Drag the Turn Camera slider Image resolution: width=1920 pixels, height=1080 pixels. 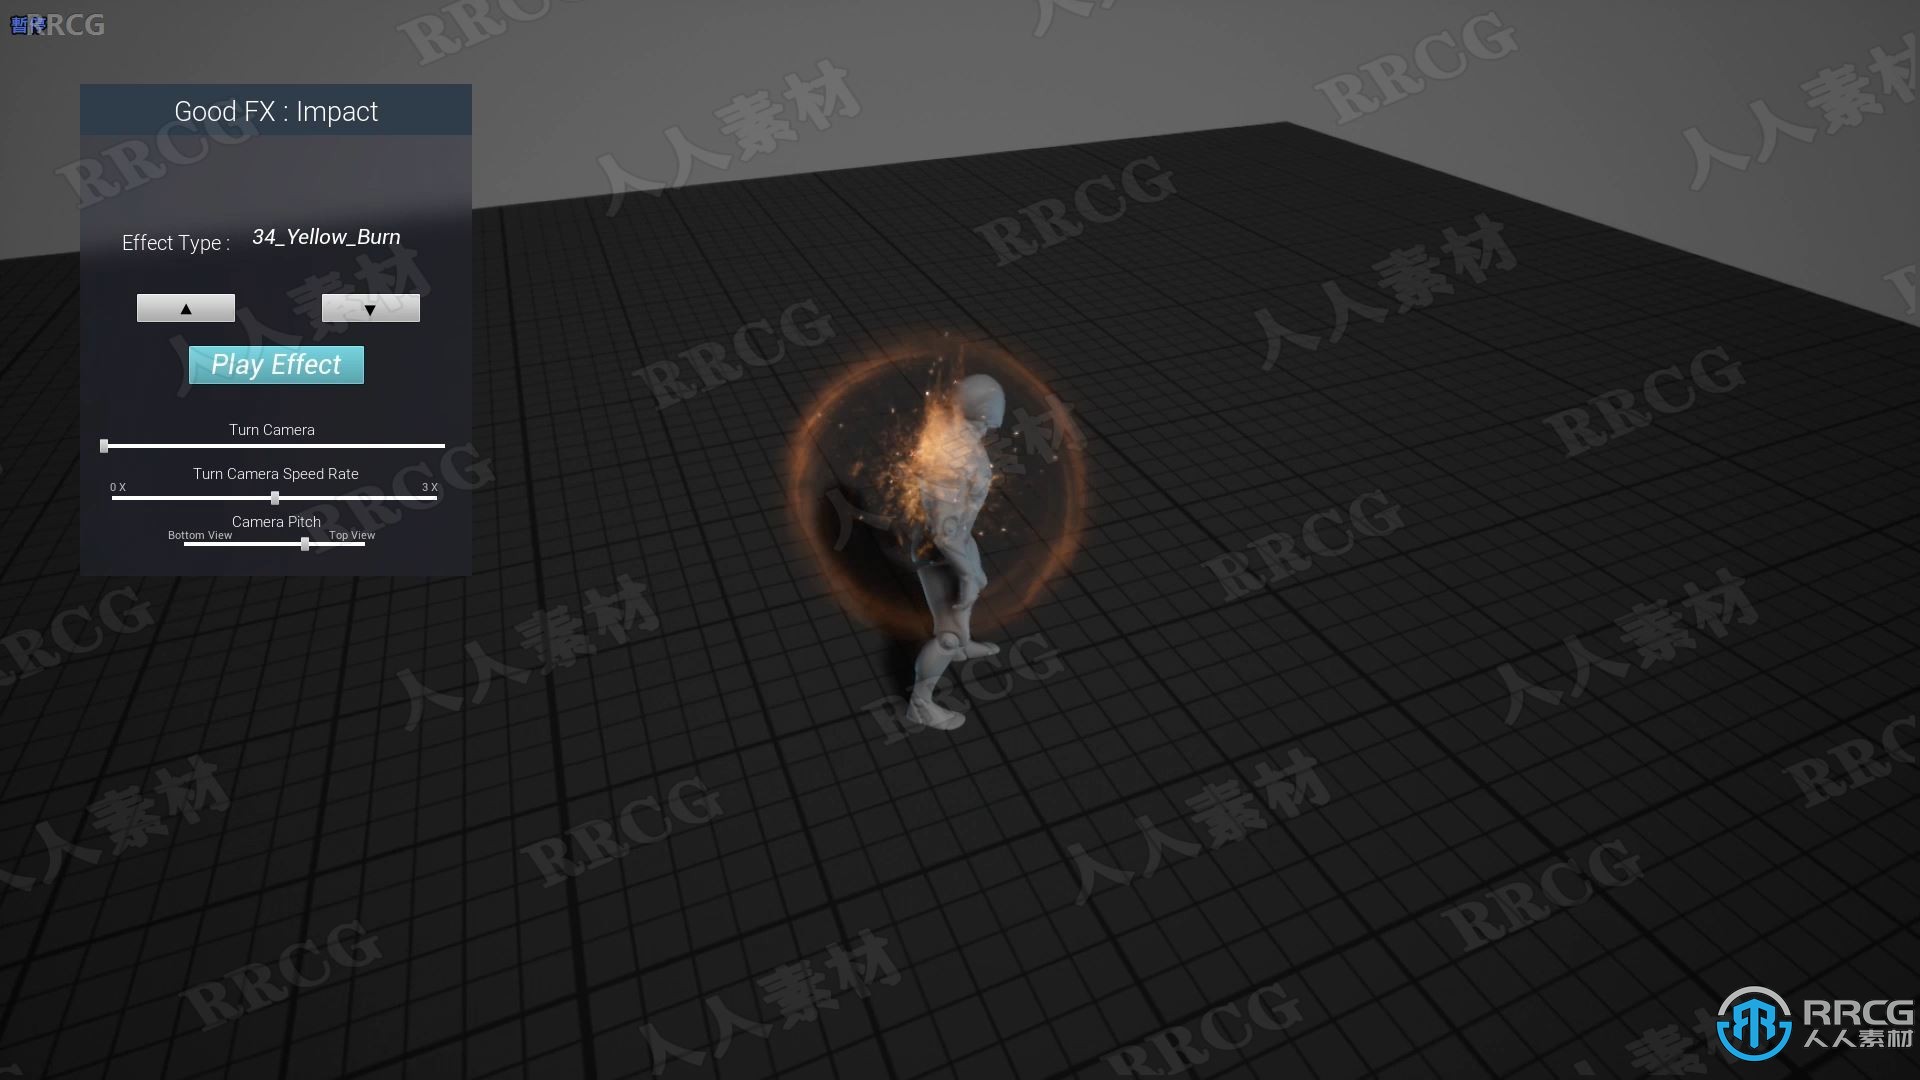[105, 447]
